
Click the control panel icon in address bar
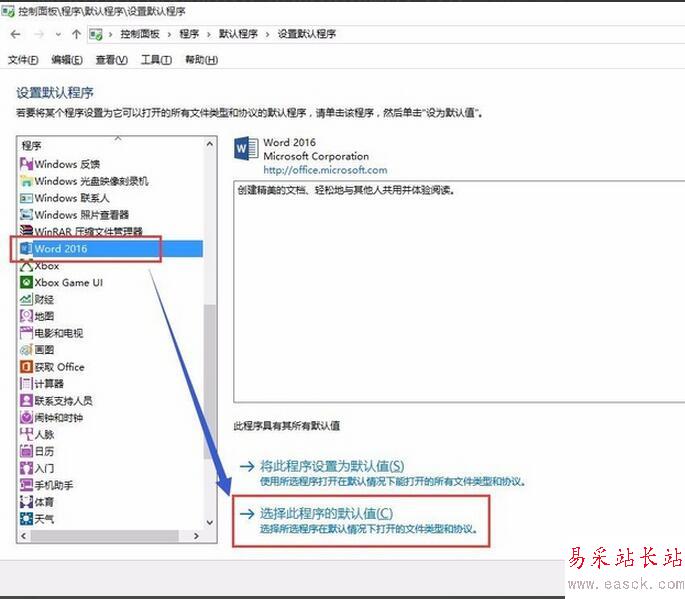[96, 34]
